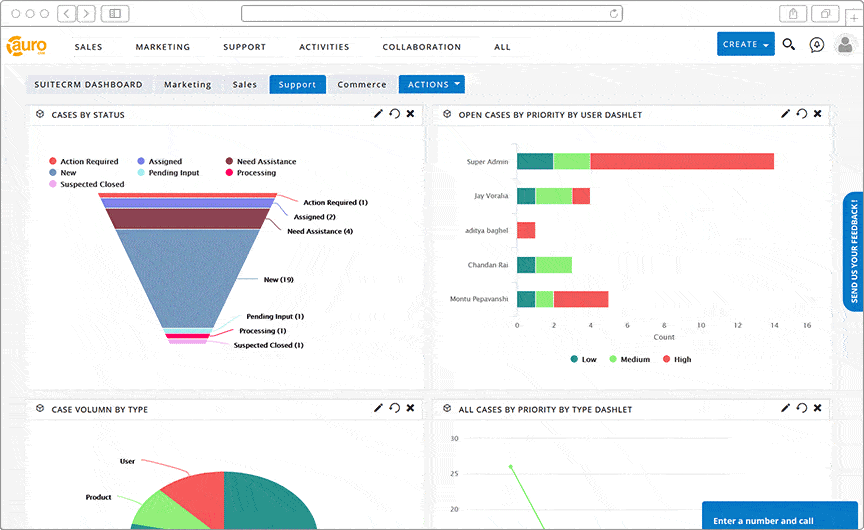Toggle High priority legend entry
This screenshot has width=864, height=530.
677,359
